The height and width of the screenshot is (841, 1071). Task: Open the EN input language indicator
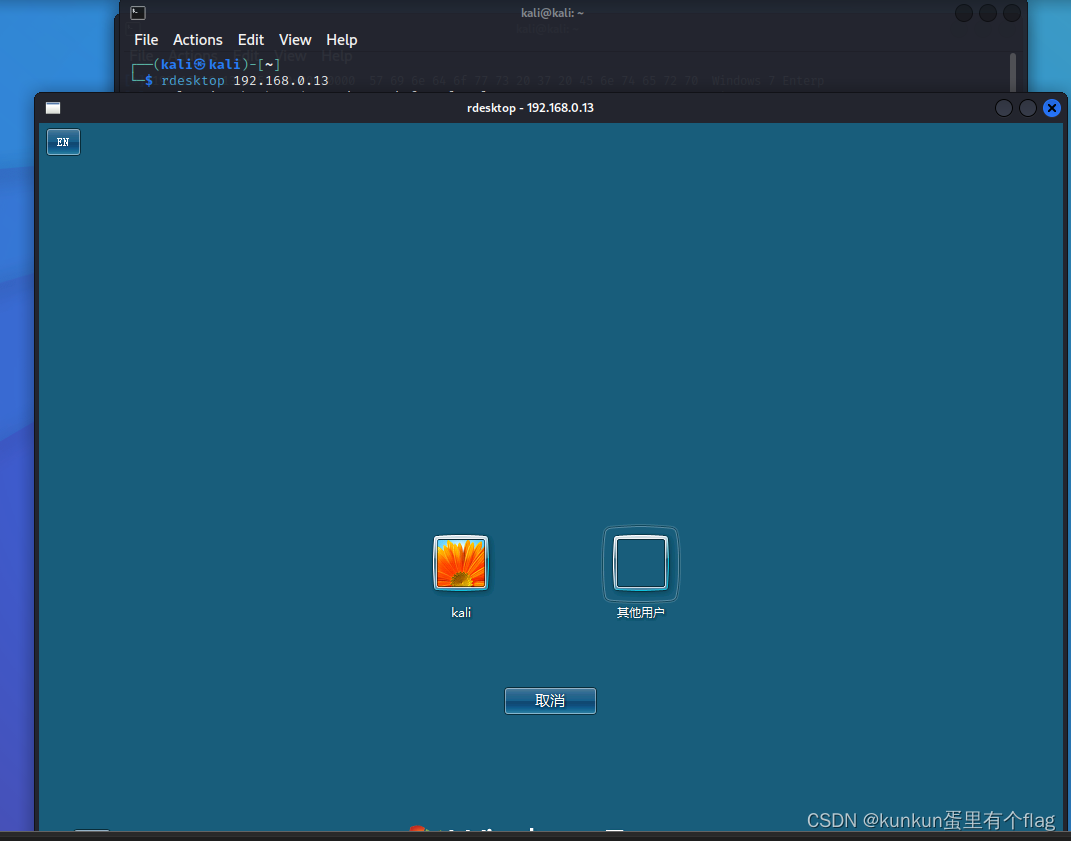(x=64, y=142)
